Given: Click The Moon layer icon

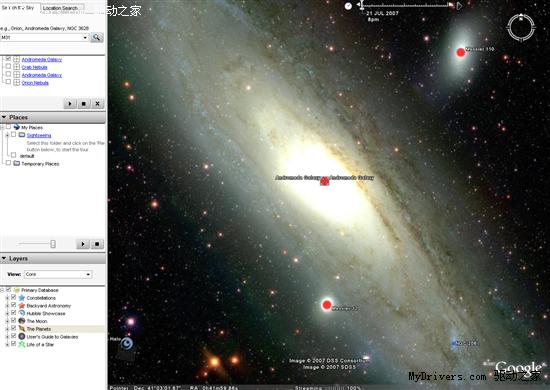Looking at the screenshot, I should 22,321.
